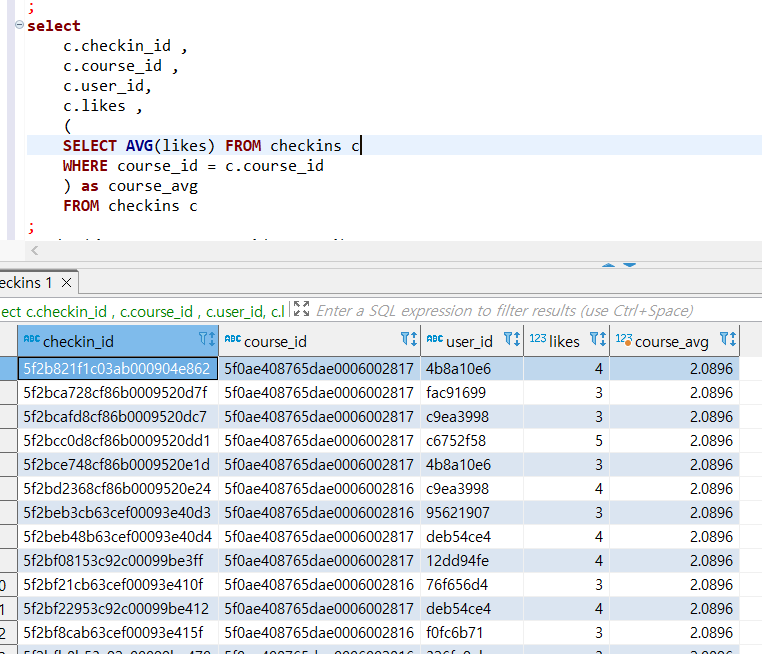Select cell 5f2bcafd8cf86b0009520dc7
The height and width of the screenshot is (654, 762).
(x=118, y=417)
